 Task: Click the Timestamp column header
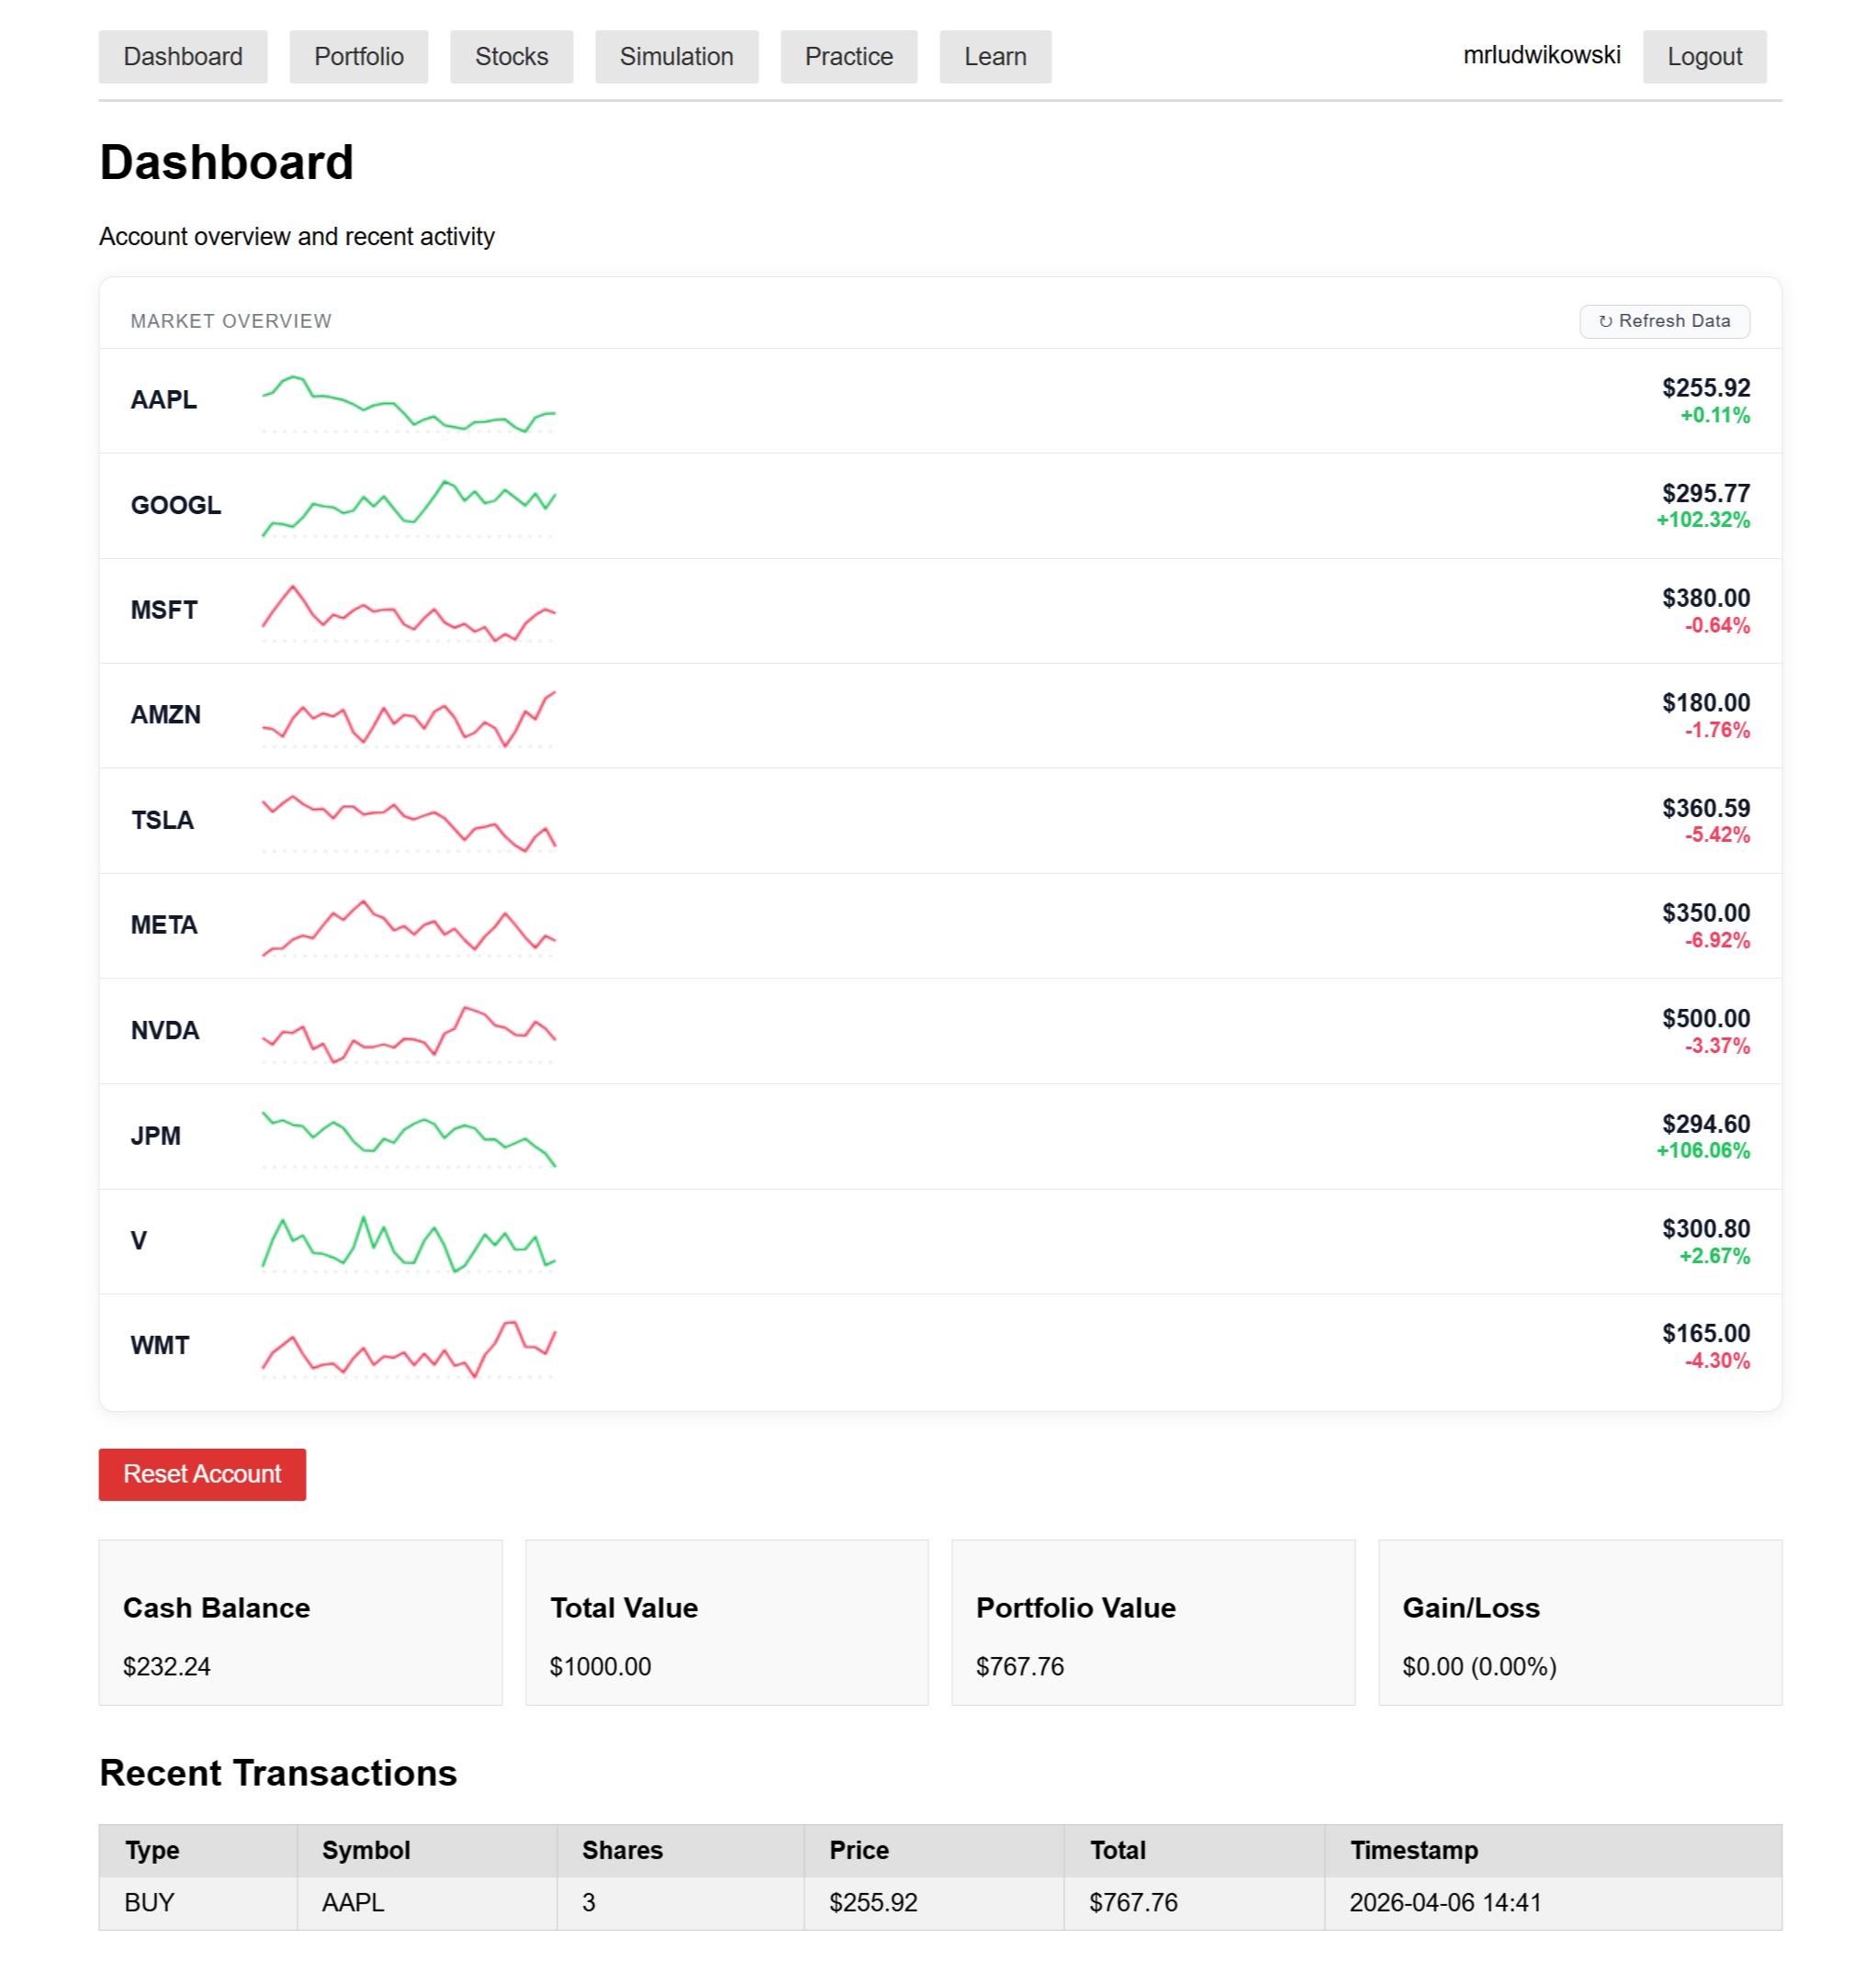[1553, 1851]
